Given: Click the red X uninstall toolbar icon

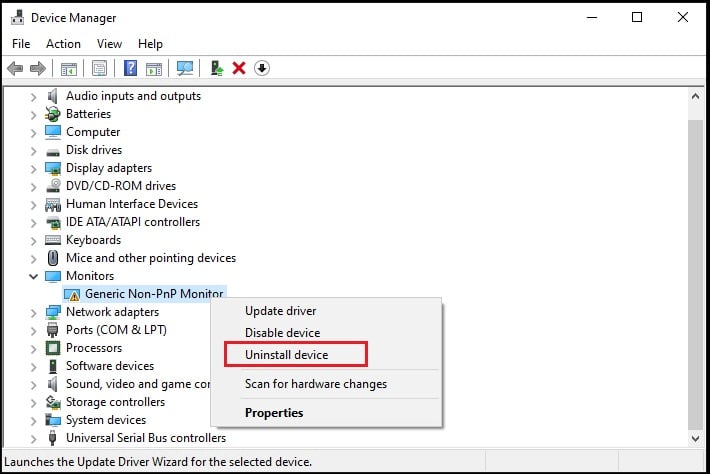Looking at the screenshot, I should pyautogui.click(x=239, y=68).
